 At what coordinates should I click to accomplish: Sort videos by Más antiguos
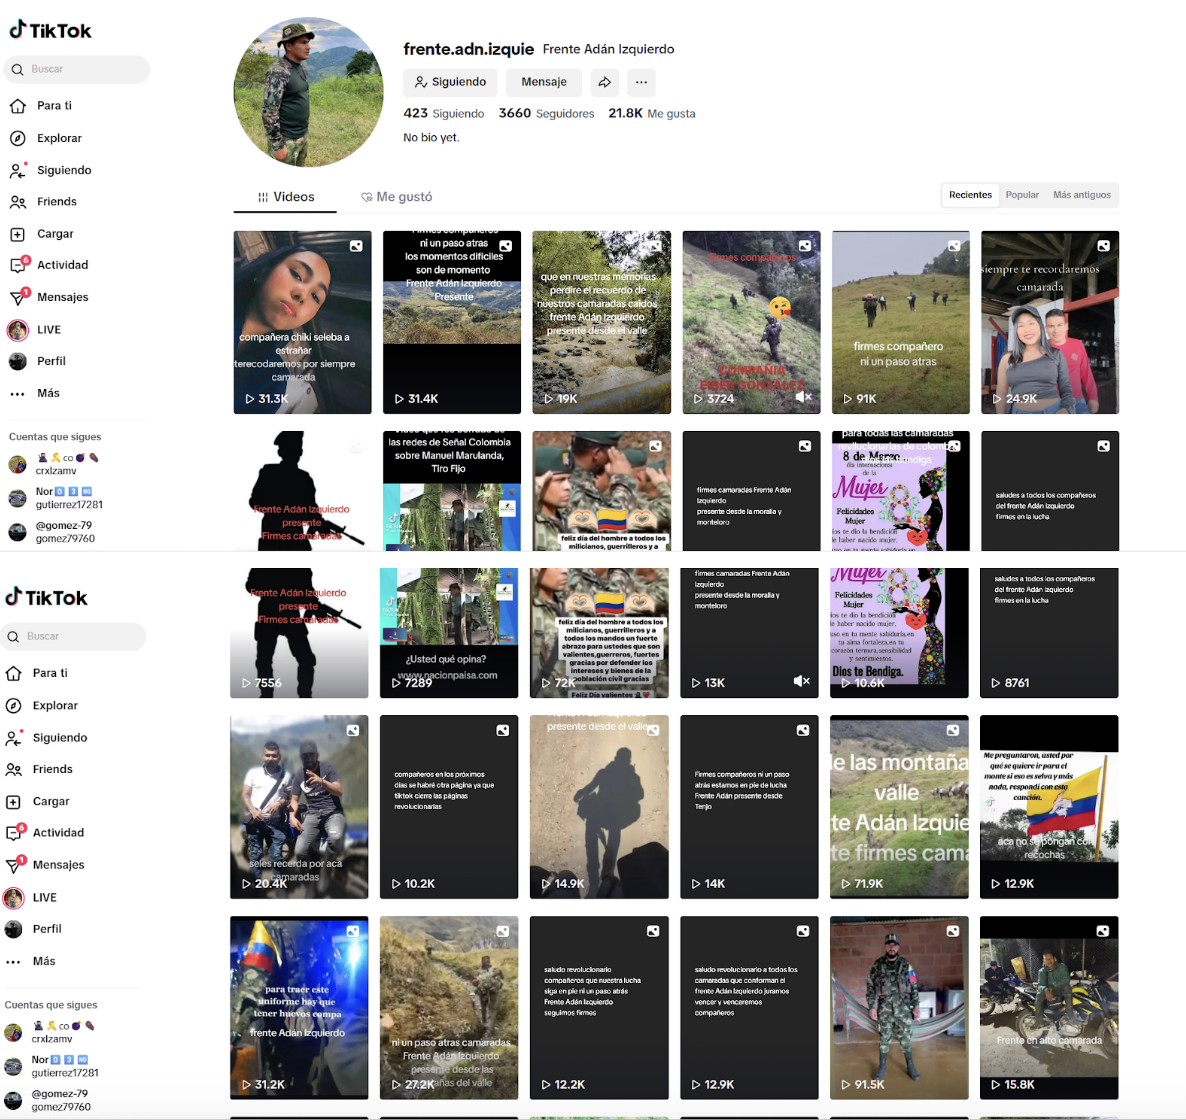click(1081, 195)
